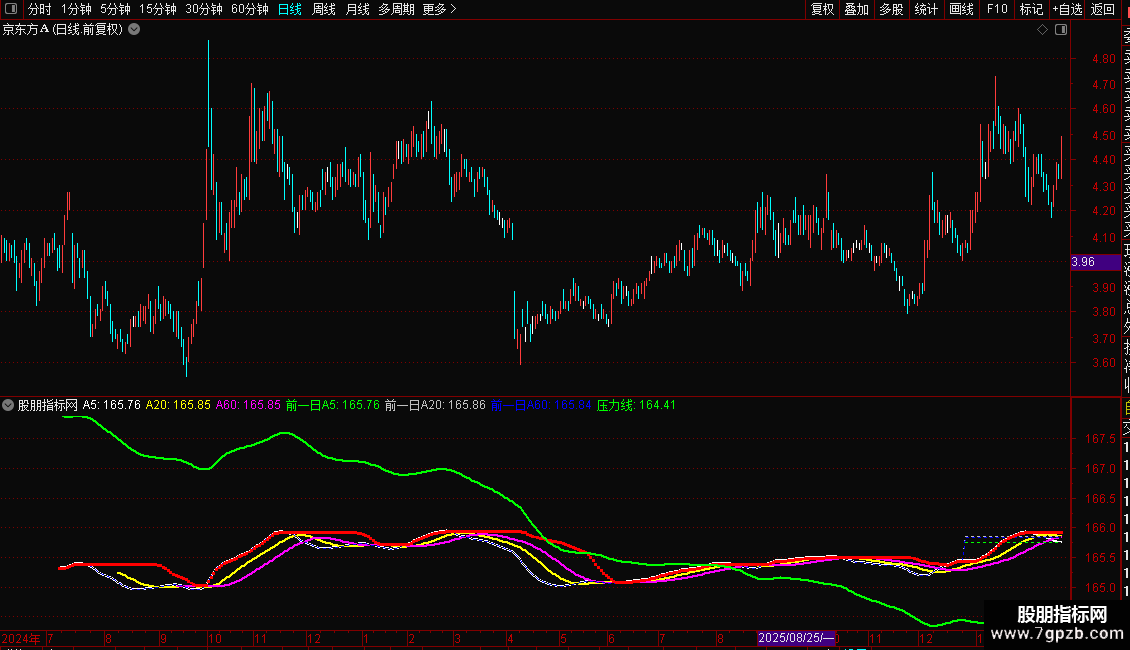Select the 1分钟 period tab
Viewport: 1130px width, 650px height.
tap(76, 9)
